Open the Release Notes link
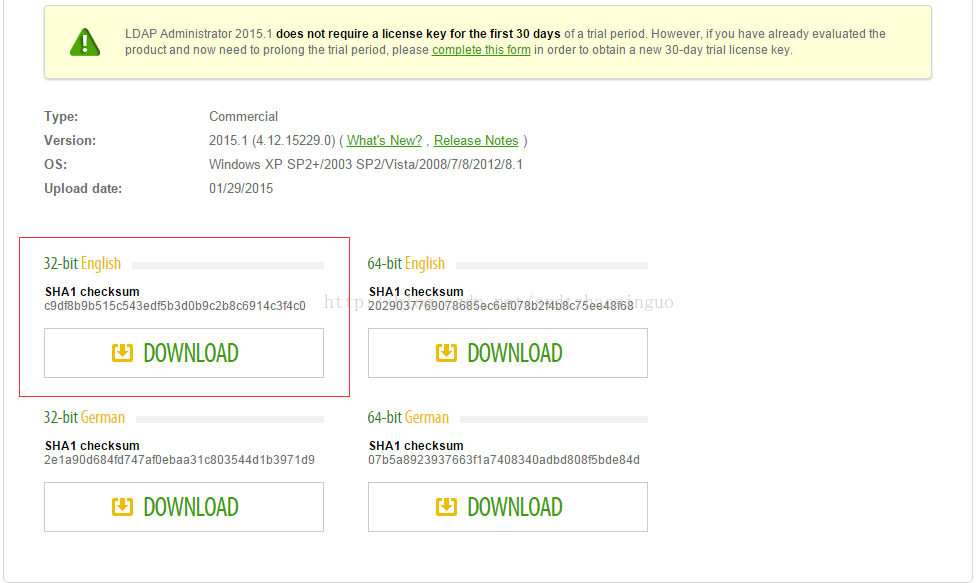This screenshot has width=978, height=583. [x=476, y=140]
